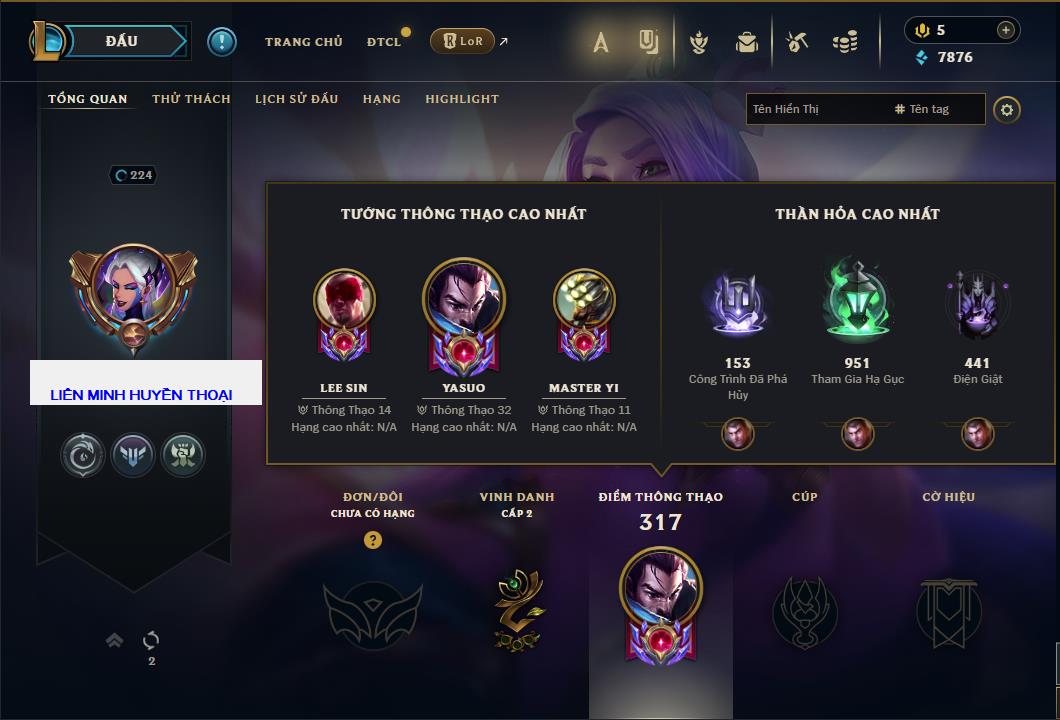Click the plus button to buy RP
This screenshot has height=720, width=1060.
click(1005, 30)
